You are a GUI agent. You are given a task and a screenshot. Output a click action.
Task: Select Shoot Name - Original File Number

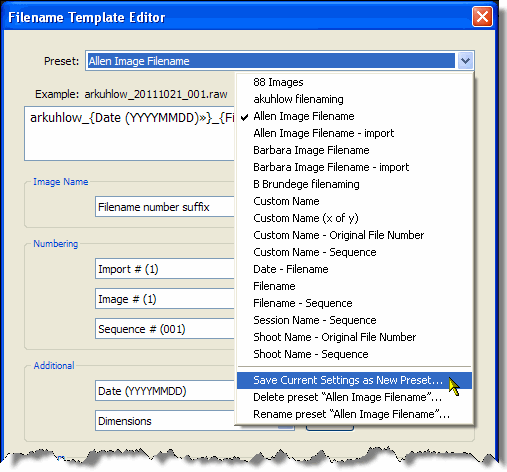point(354,337)
